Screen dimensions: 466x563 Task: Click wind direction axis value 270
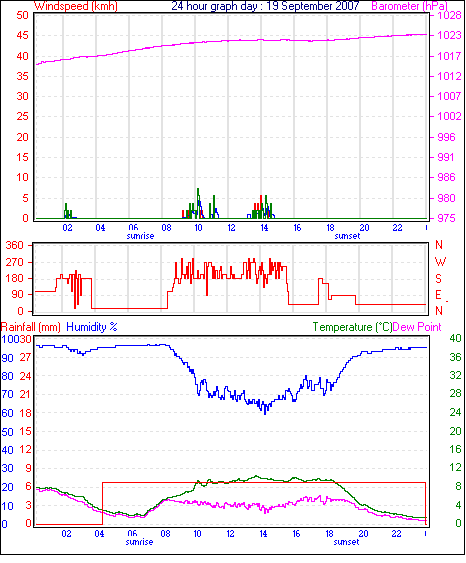[x=15, y=262]
